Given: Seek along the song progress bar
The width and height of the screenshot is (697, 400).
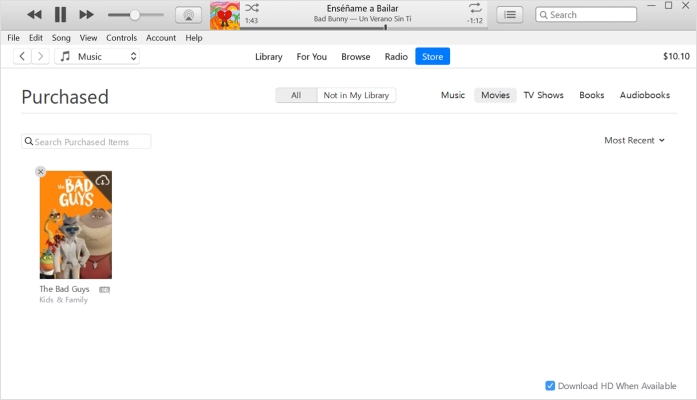Looking at the screenshot, I should point(363,28).
